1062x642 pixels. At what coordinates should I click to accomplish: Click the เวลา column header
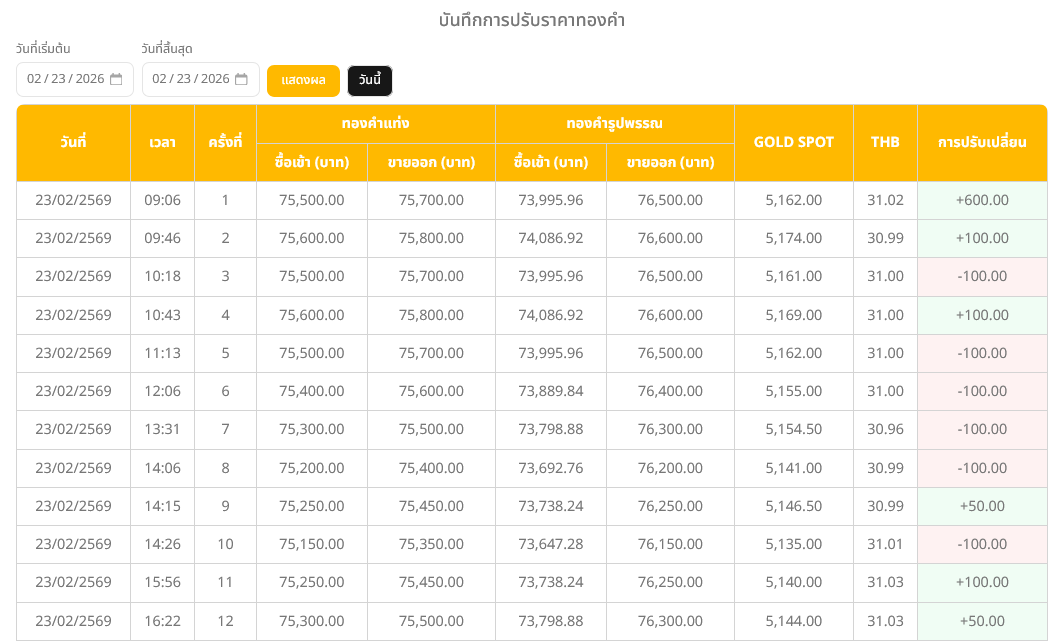coord(162,143)
